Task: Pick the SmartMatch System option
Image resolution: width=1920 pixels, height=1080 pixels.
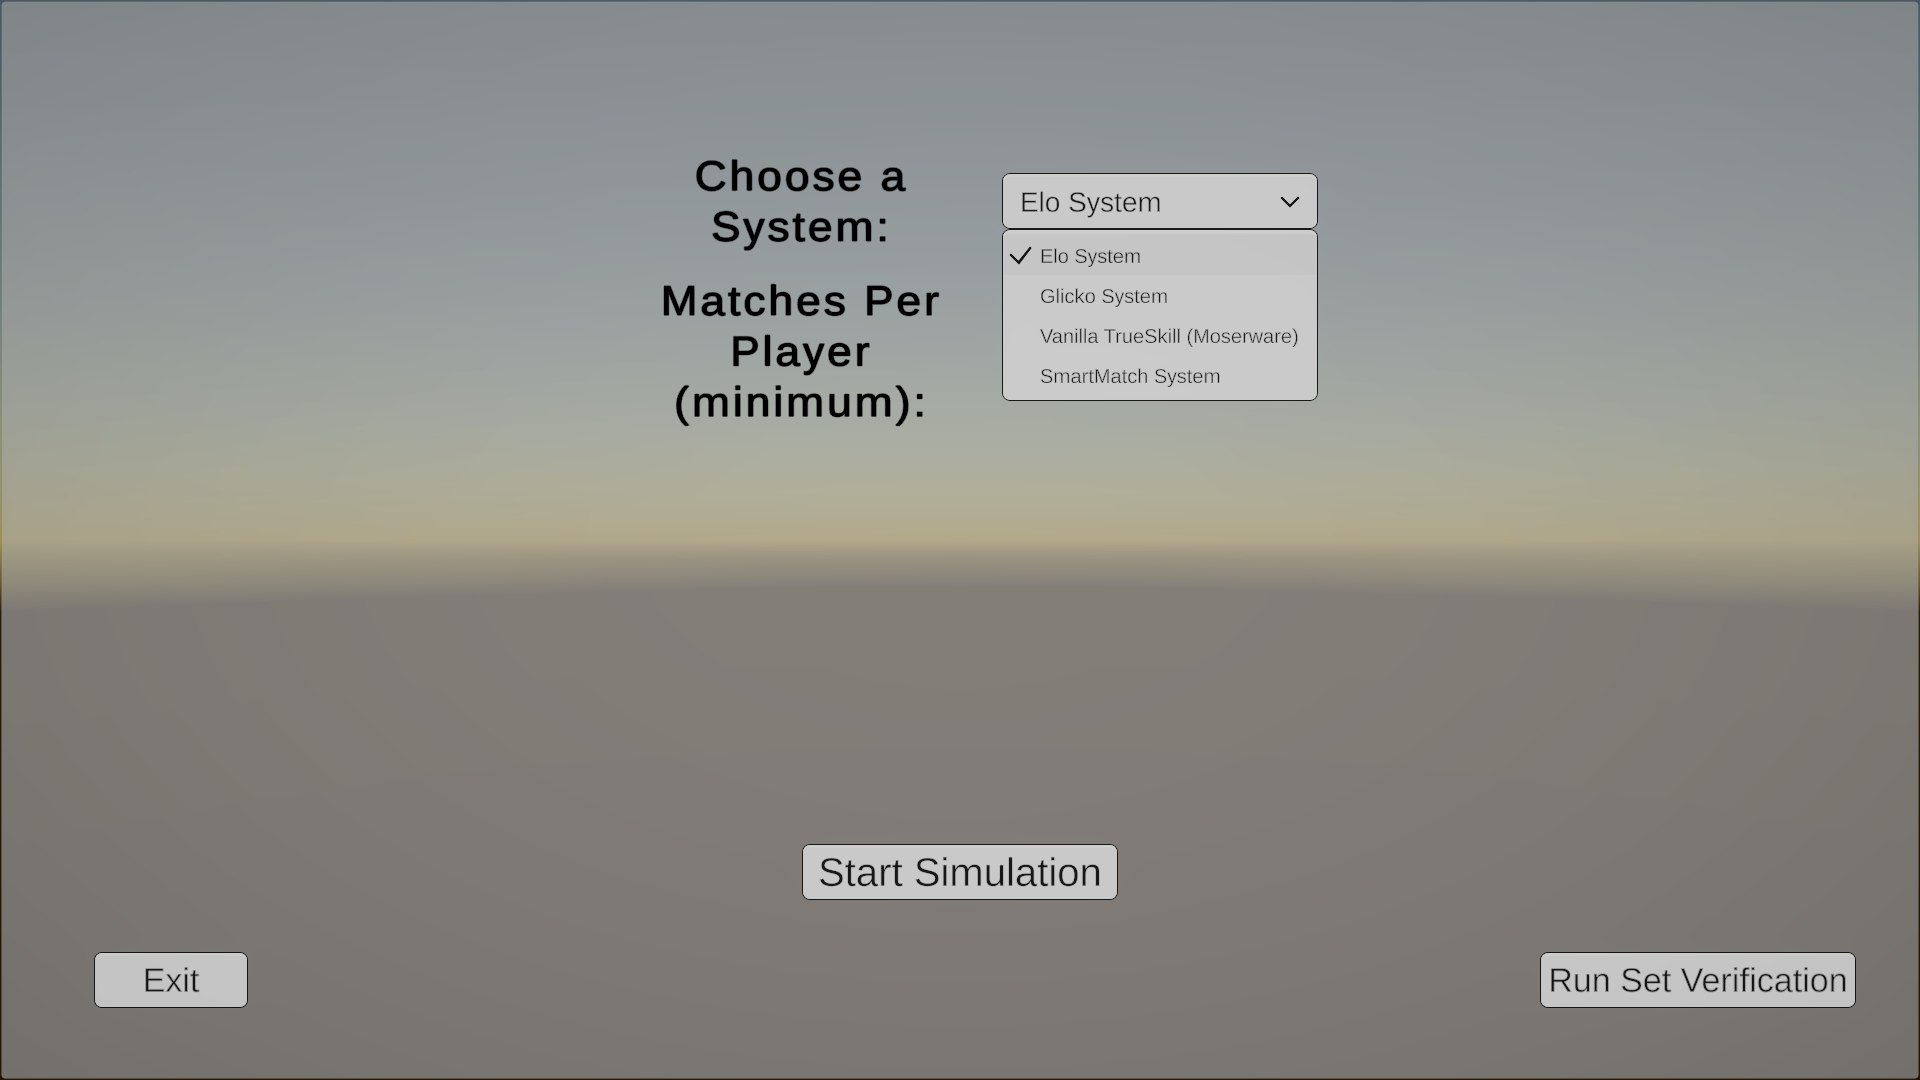Action: [1129, 376]
